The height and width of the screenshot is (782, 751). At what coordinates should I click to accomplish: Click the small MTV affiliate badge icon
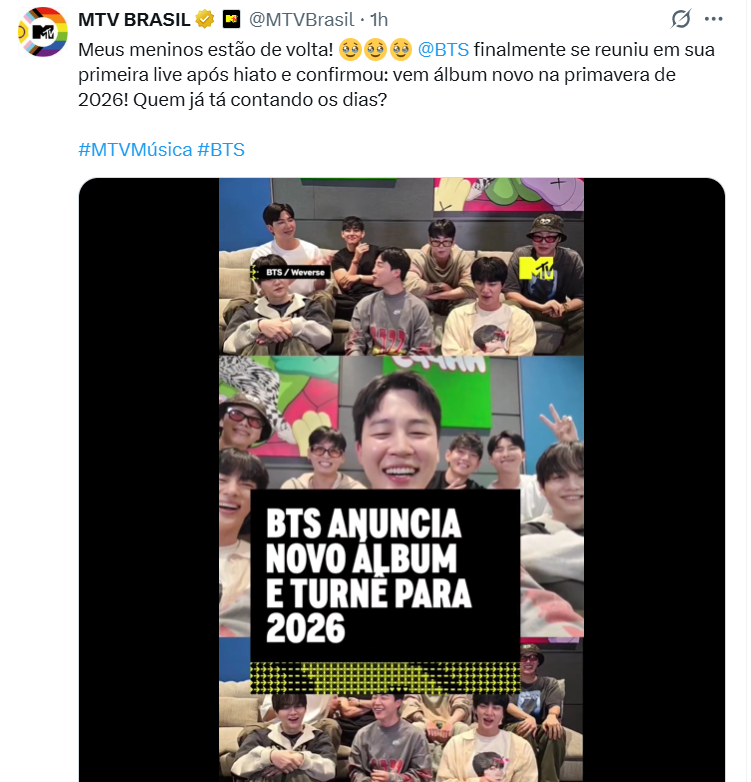(231, 19)
